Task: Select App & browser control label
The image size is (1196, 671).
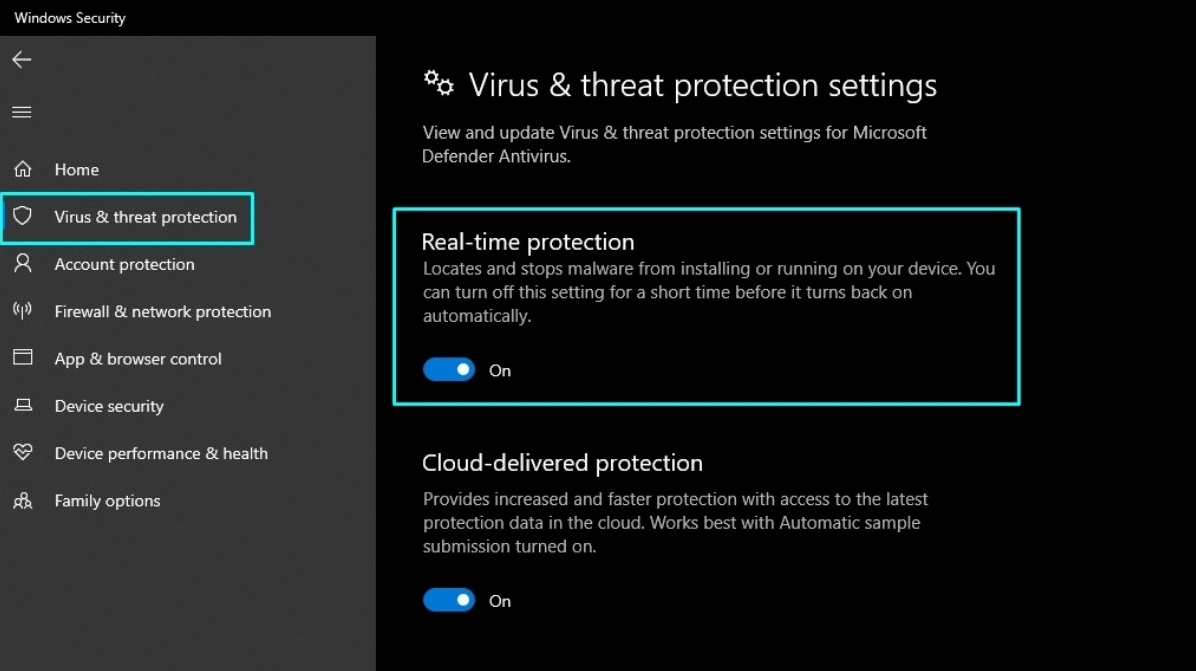Action: tap(138, 358)
